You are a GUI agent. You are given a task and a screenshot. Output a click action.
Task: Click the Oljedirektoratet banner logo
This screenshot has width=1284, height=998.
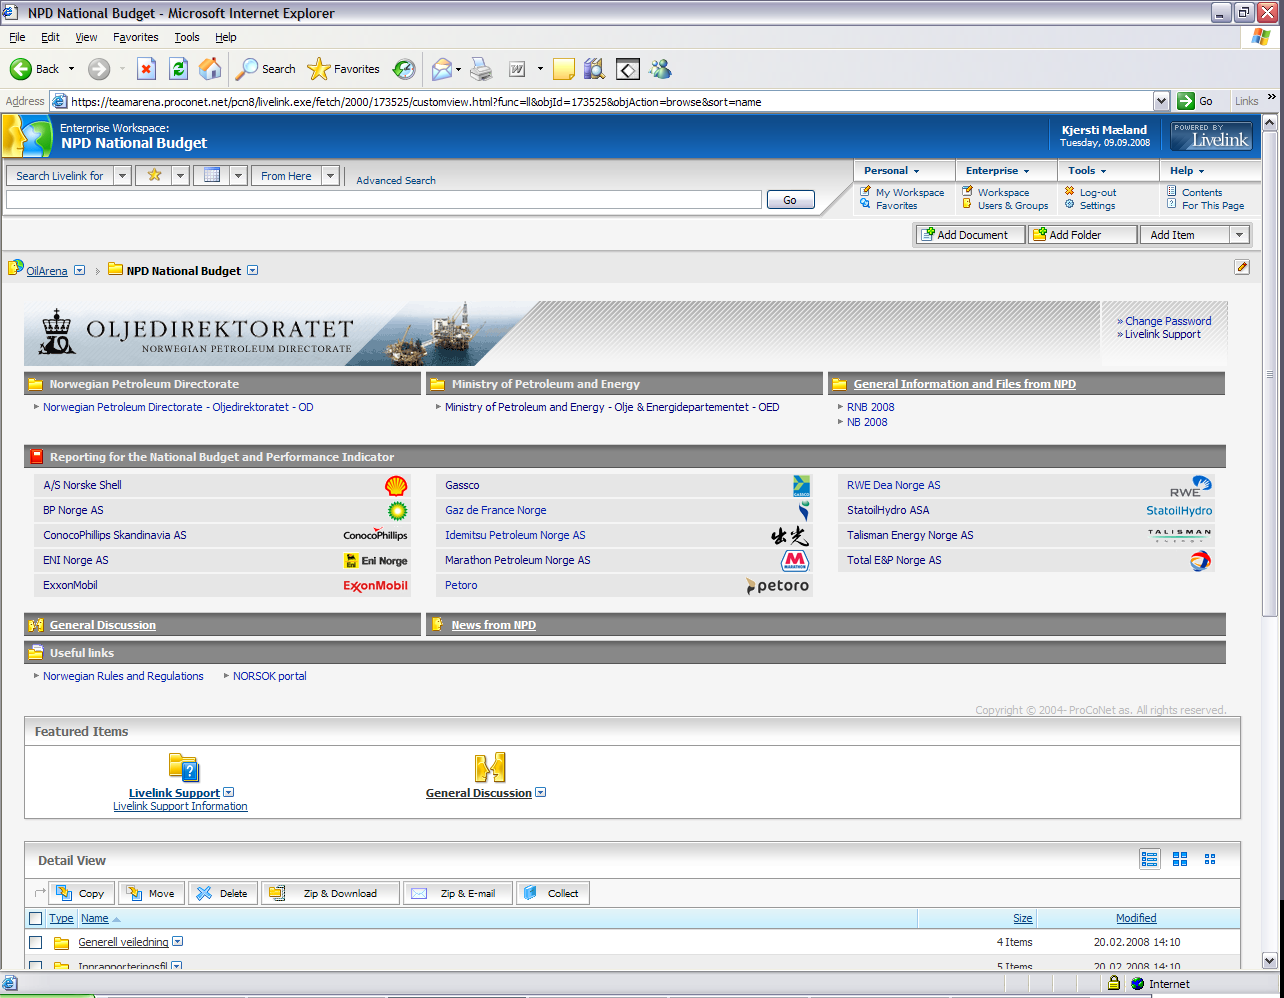coord(197,334)
